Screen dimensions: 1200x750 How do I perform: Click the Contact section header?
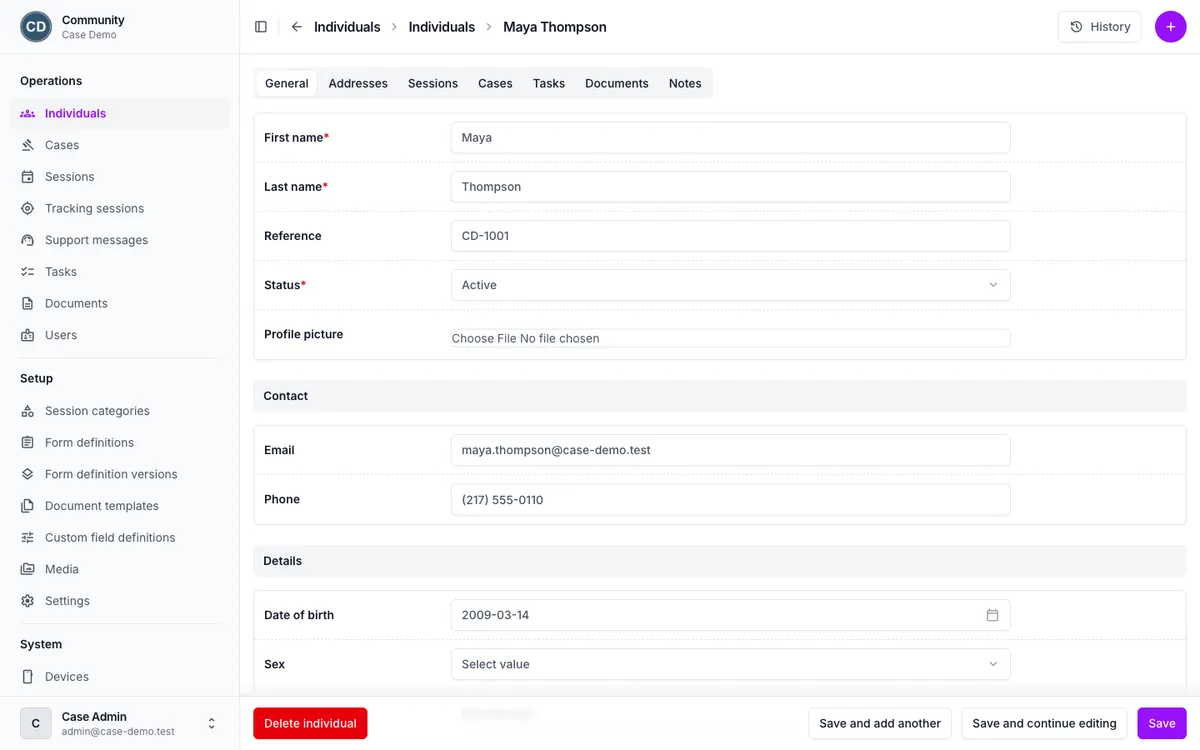(x=720, y=396)
